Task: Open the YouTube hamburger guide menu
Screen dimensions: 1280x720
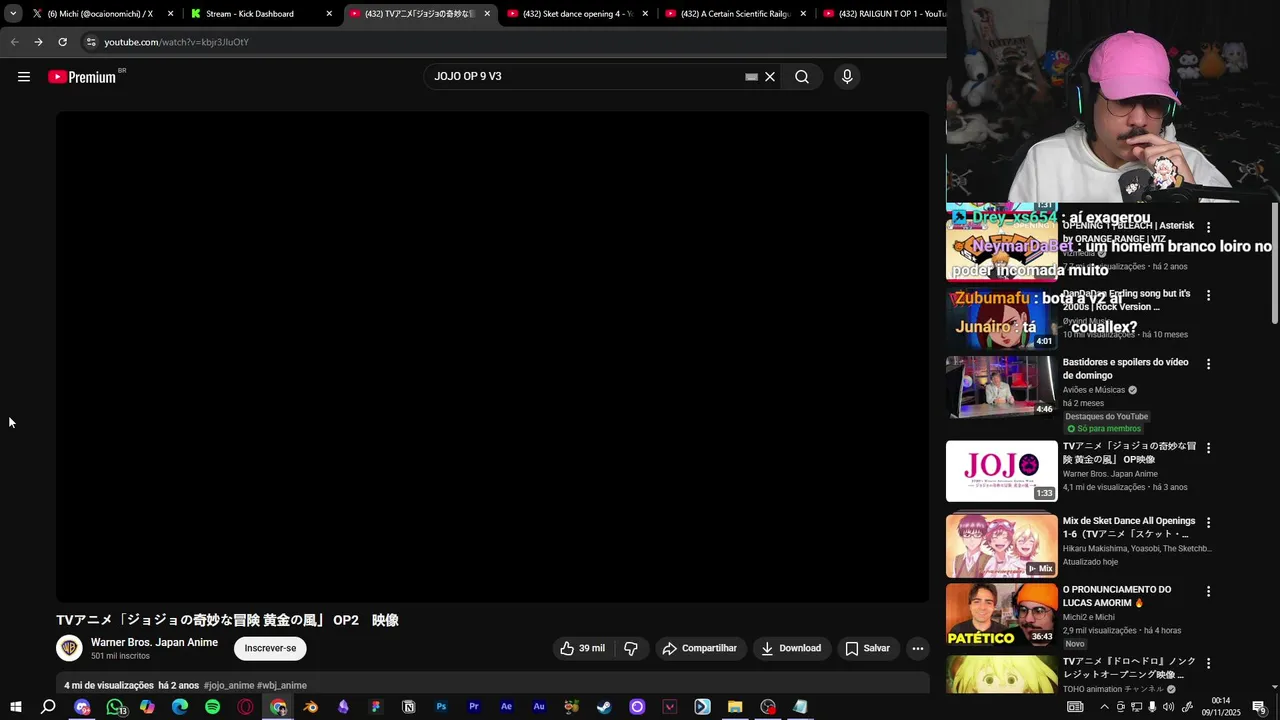Action: 24,77
